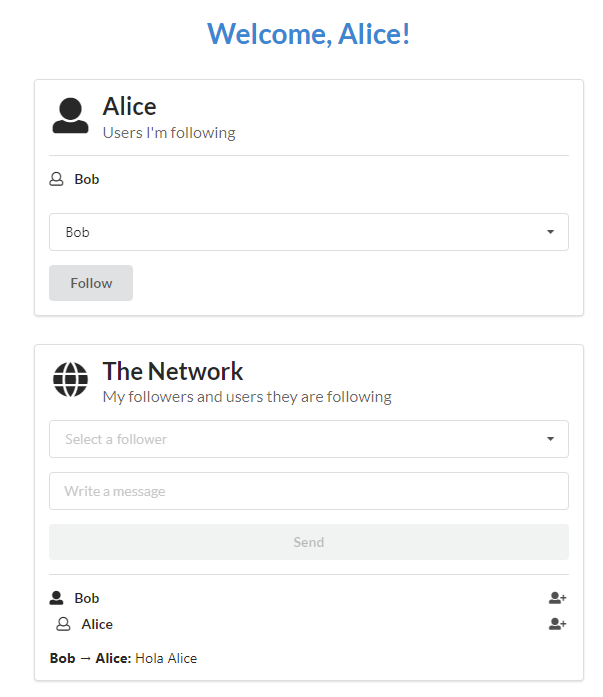
Task: Select Bob's name under Users I'm following
Action: point(87,180)
